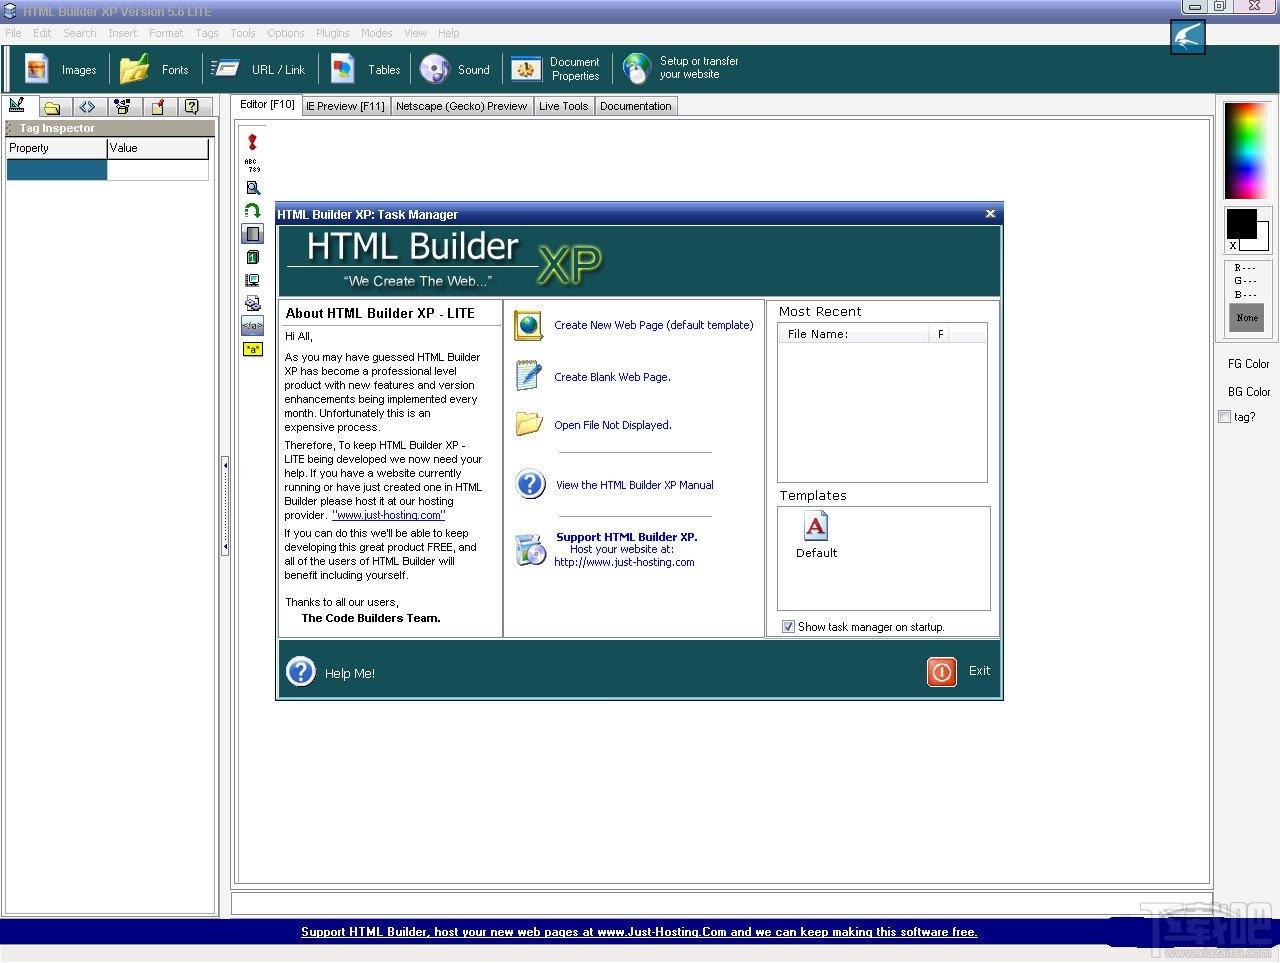Click the empty Value cell in Tag Inspector
The image size is (1280, 963).
click(x=158, y=170)
